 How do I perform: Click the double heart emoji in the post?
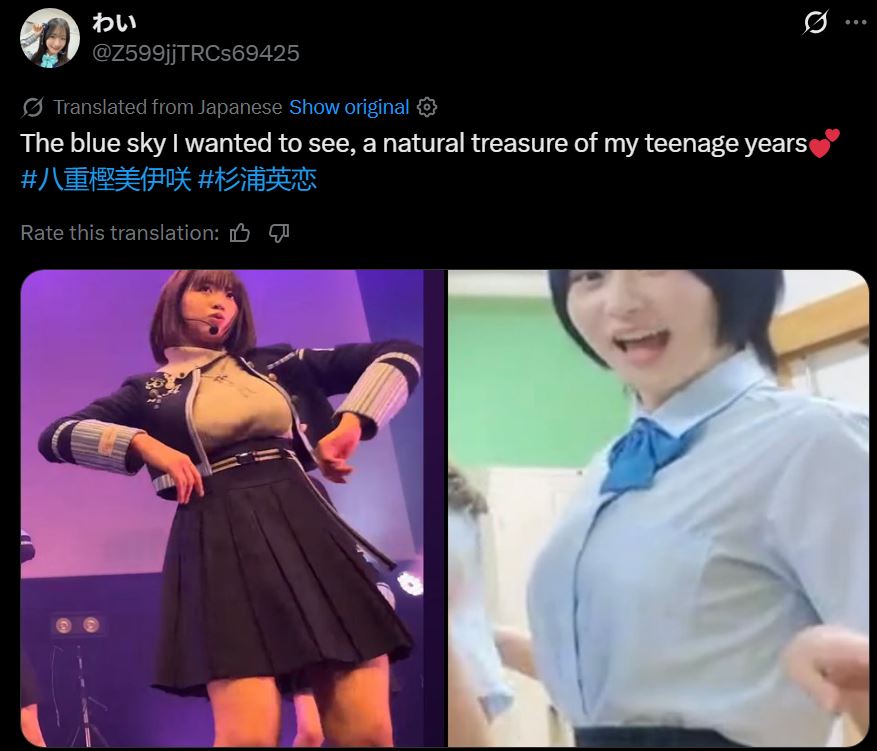coord(824,143)
